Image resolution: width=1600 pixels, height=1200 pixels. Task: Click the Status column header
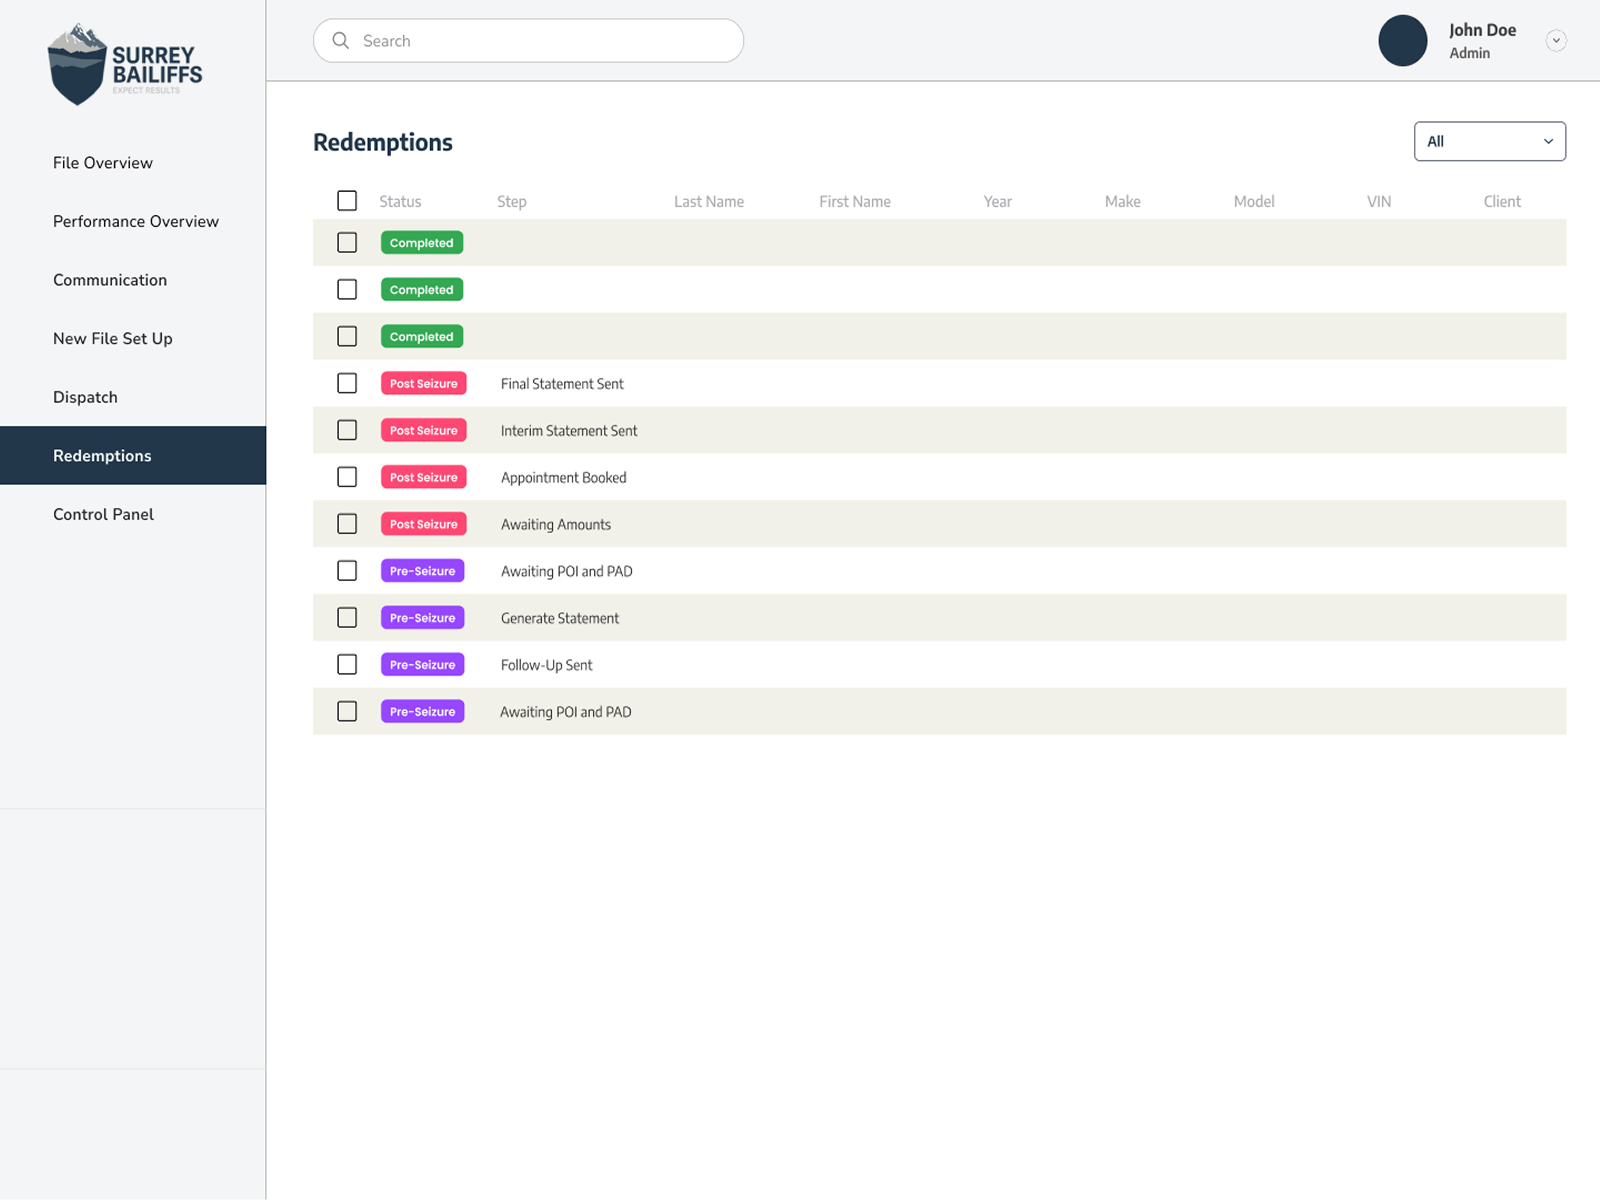pos(399,201)
